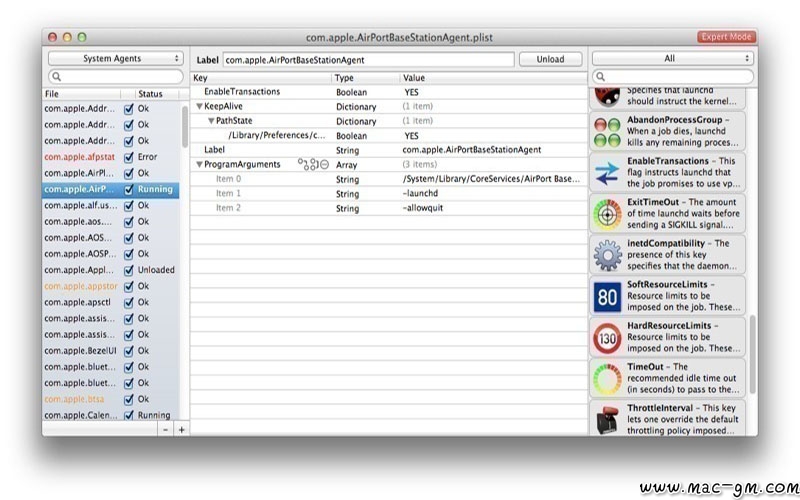800x500 pixels.
Task: Choose the ThrottleInterval lever icon
Action: click(x=607, y=420)
